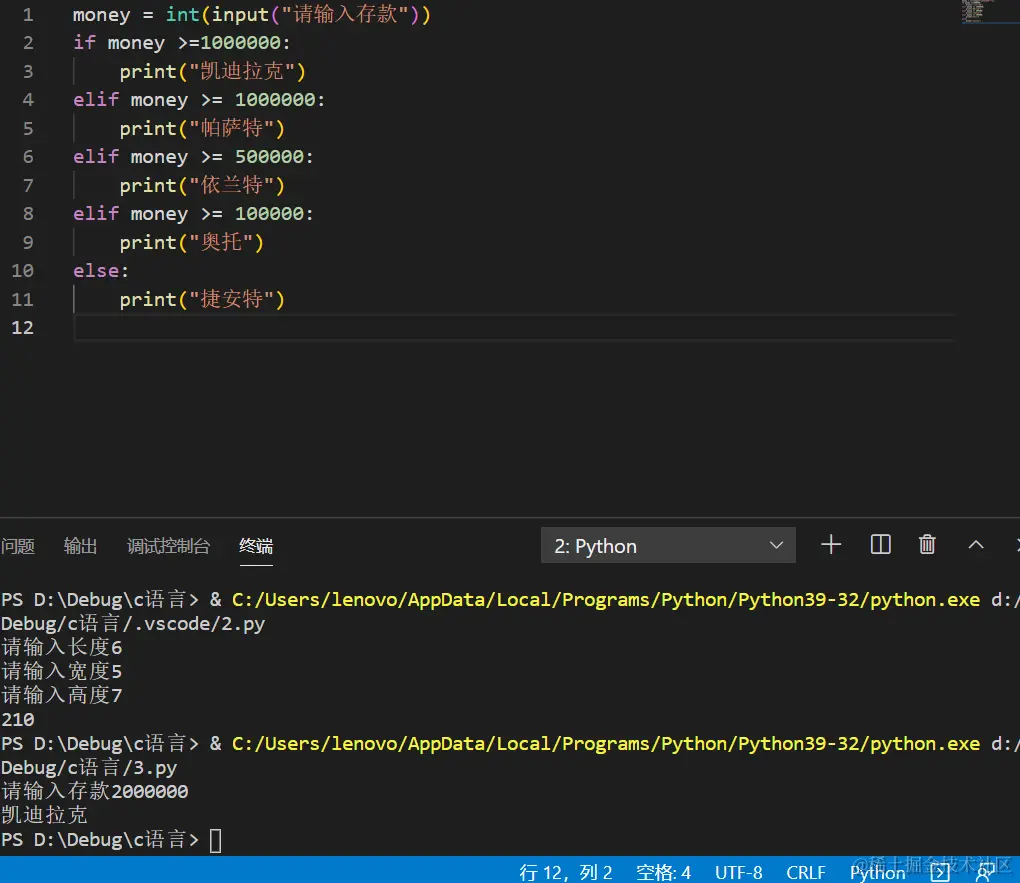
Task: Select the 终端 tab
Action: 256,546
